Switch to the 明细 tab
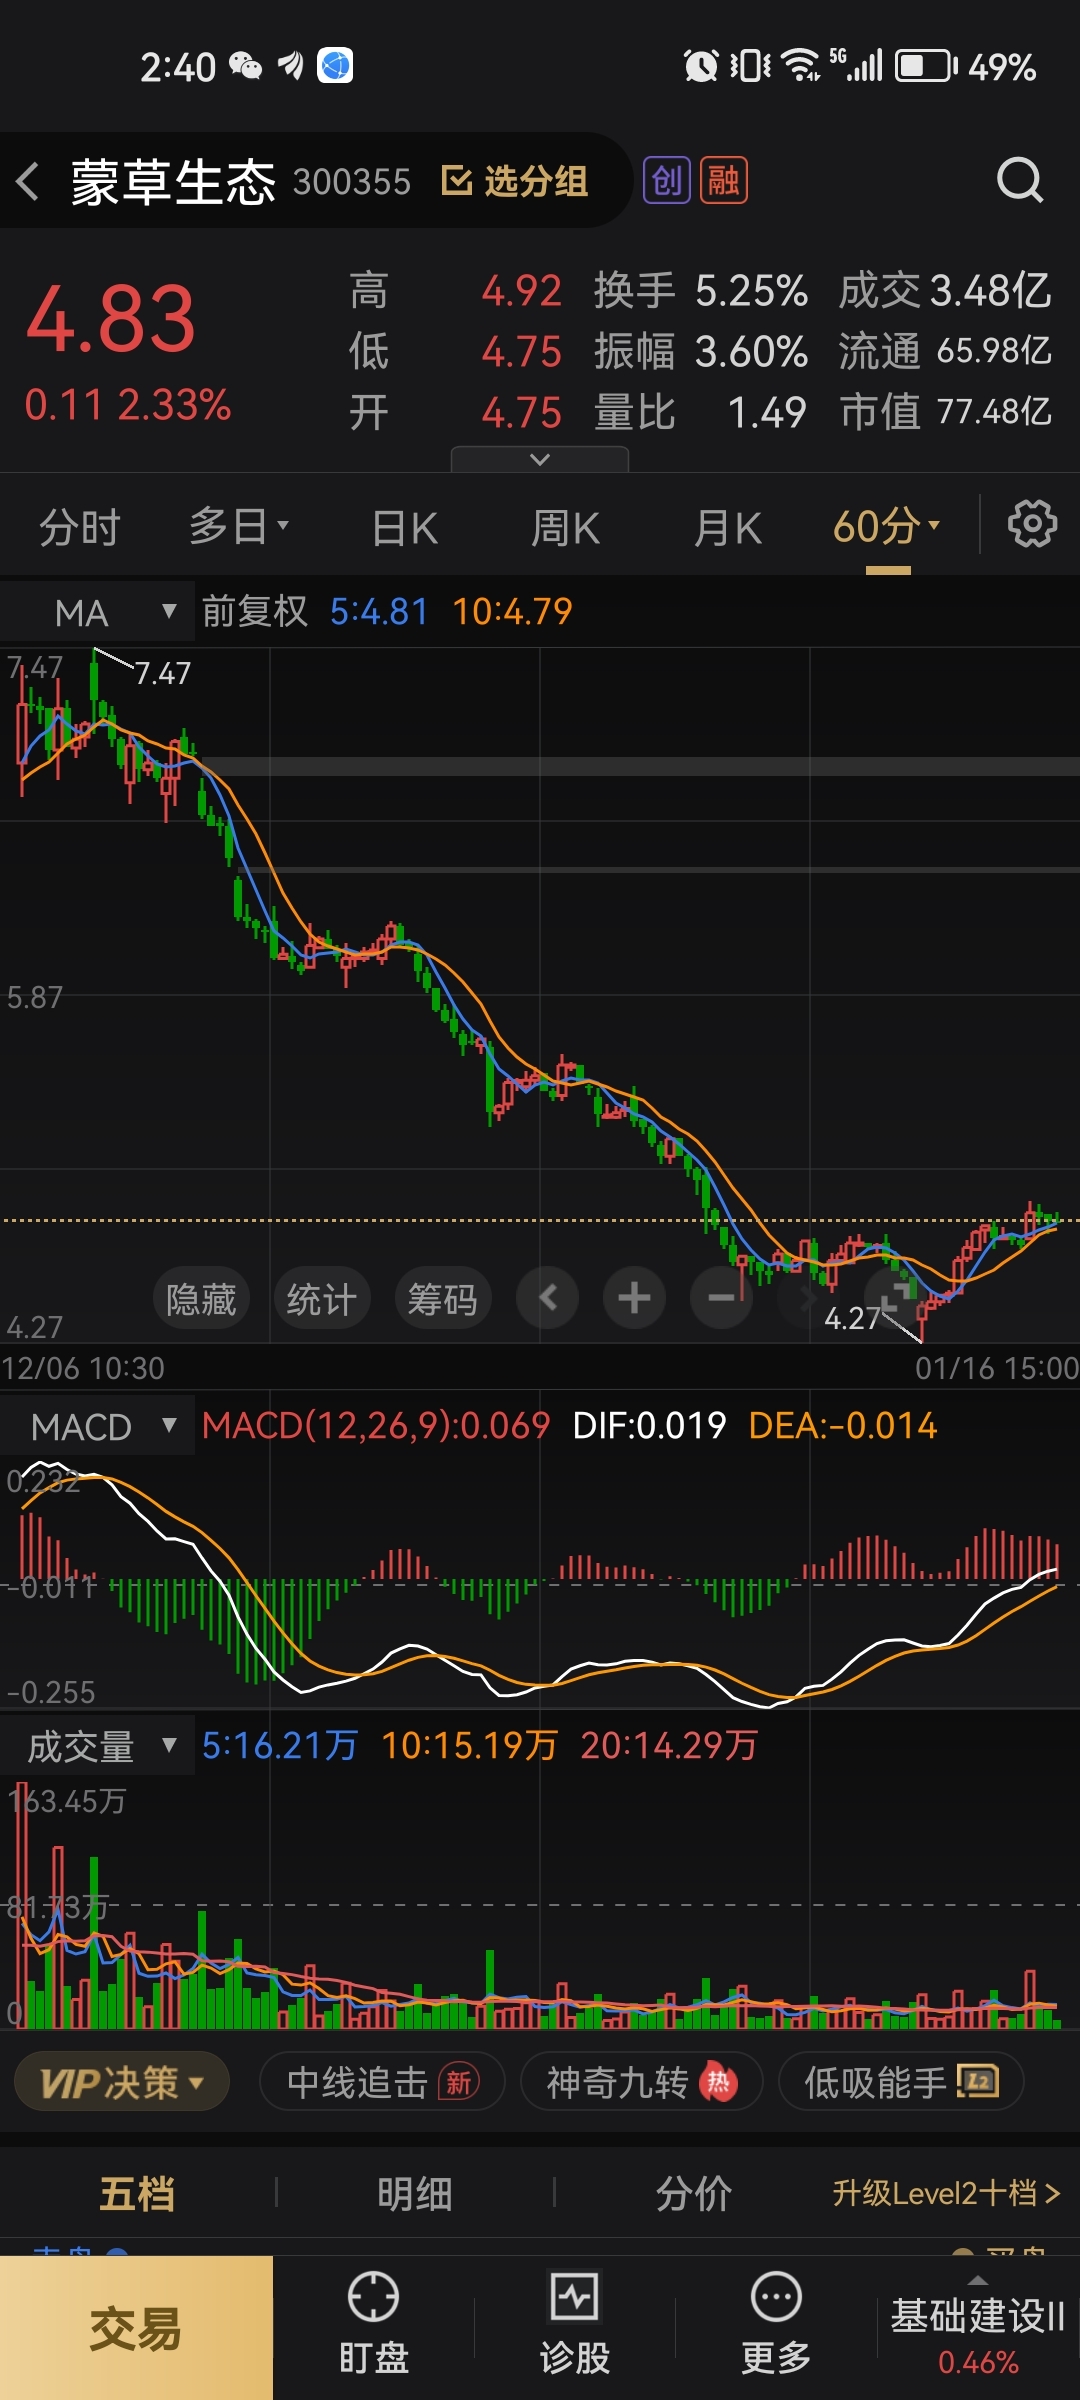Image resolution: width=1080 pixels, height=2400 pixels. tap(415, 2193)
